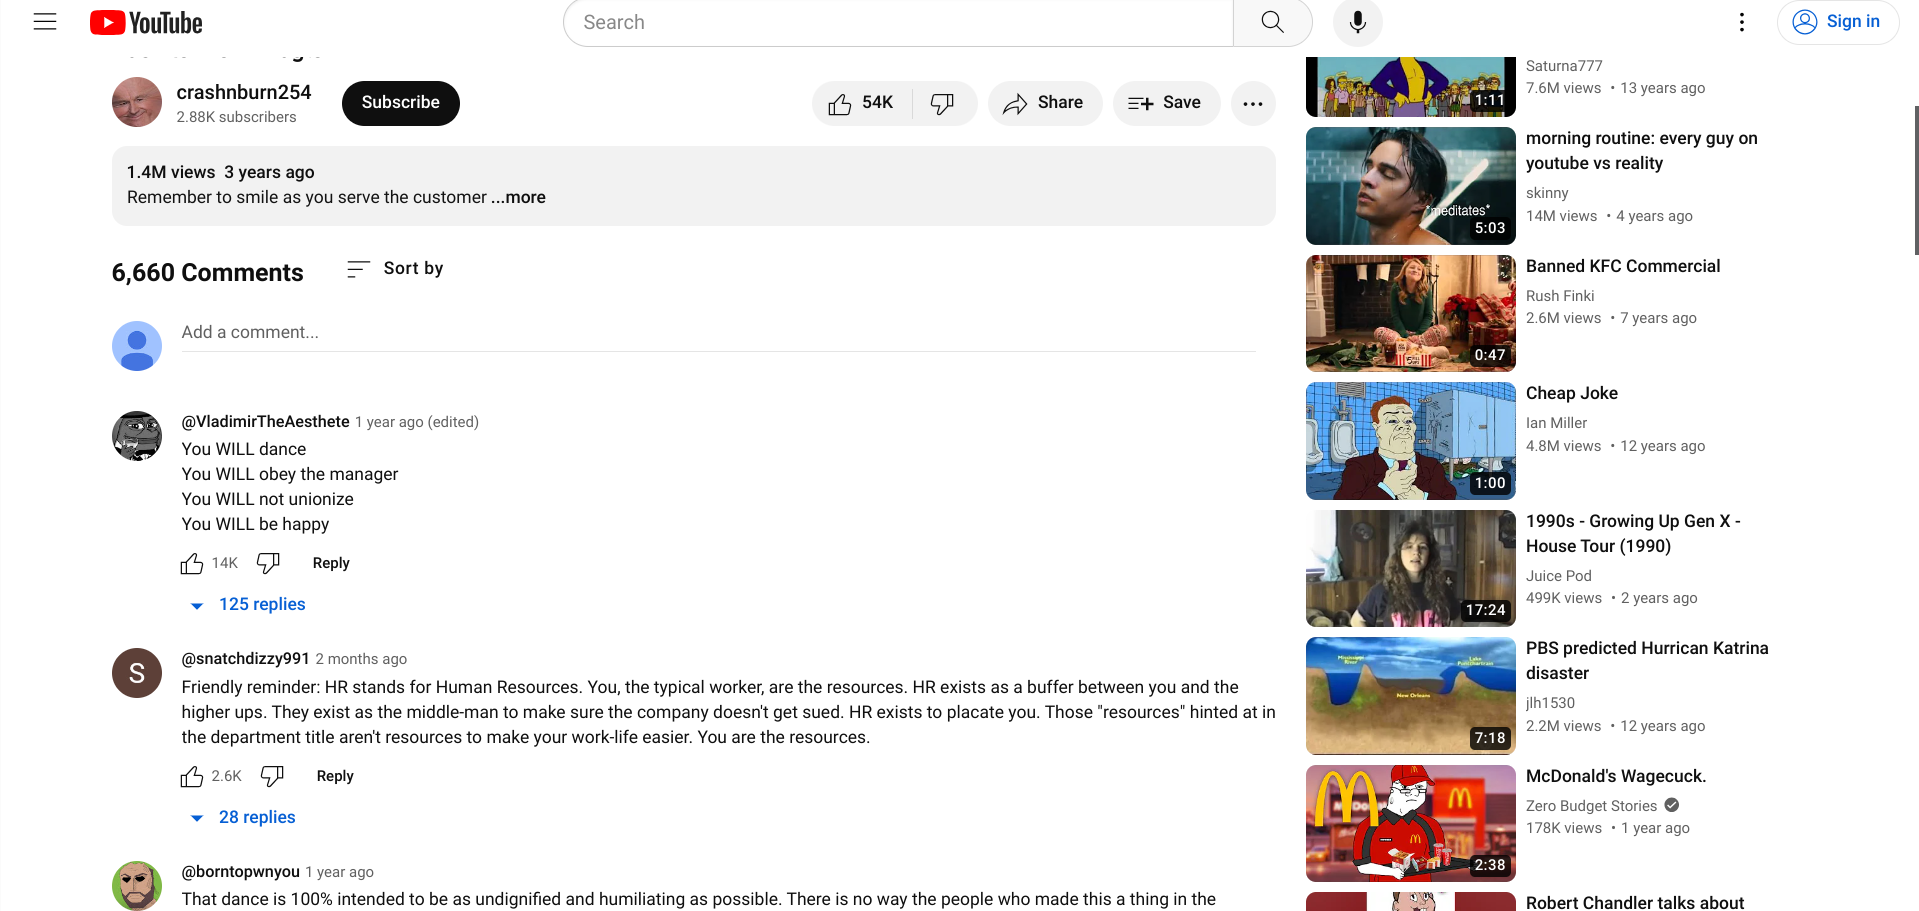This screenshot has width=1919, height=911.
Task: Open the 'Banned KFC Commercial' title
Action: coord(1623,266)
